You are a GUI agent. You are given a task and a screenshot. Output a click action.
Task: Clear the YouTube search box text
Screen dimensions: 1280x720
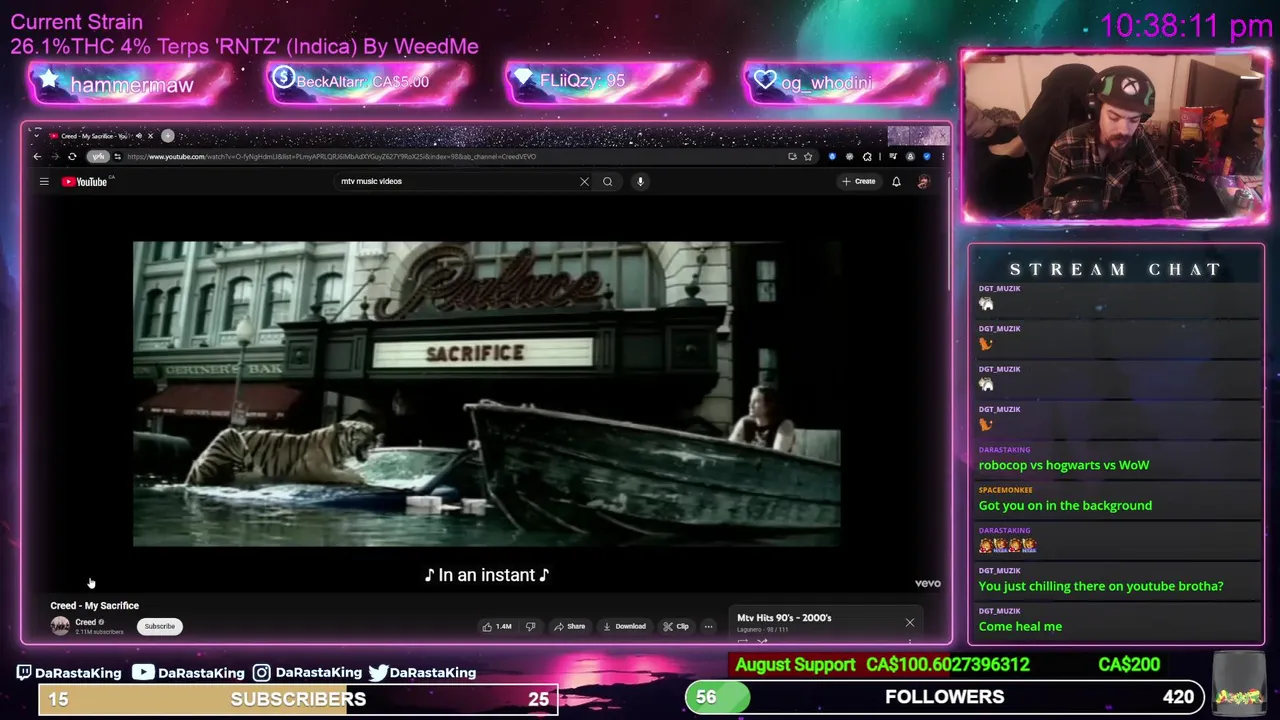(x=584, y=181)
